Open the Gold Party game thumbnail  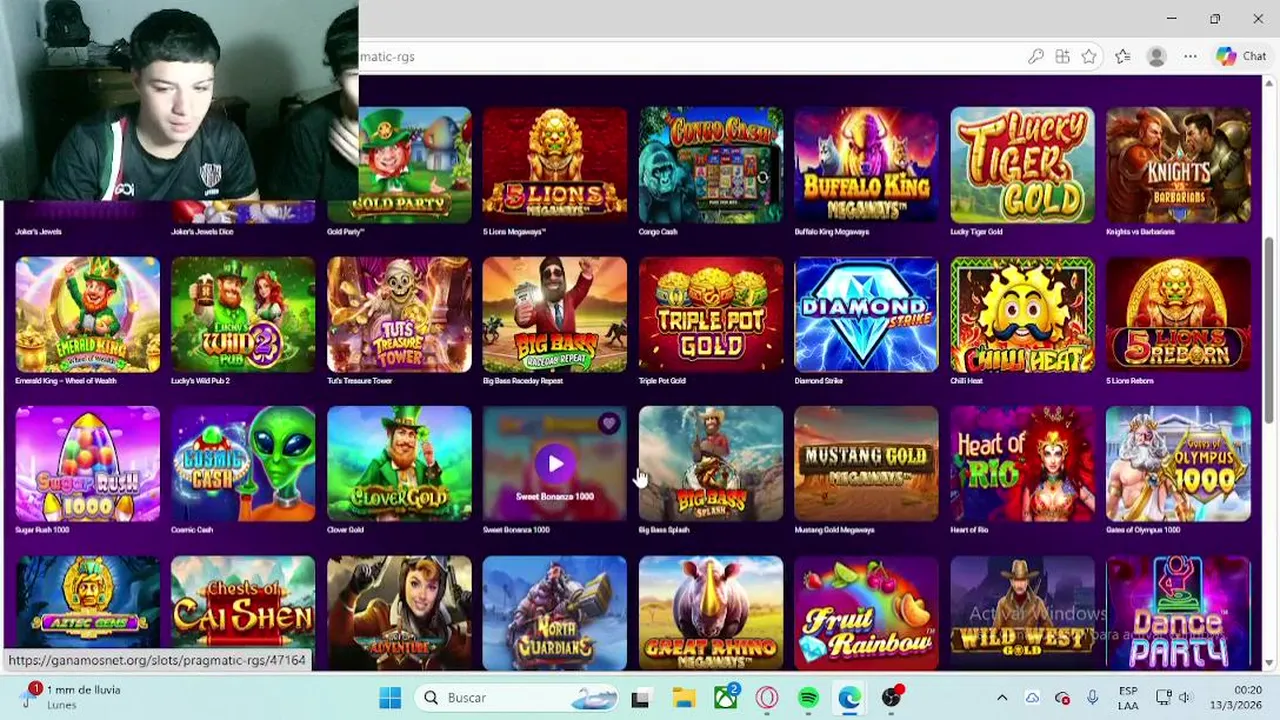pyautogui.click(x=415, y=165)
